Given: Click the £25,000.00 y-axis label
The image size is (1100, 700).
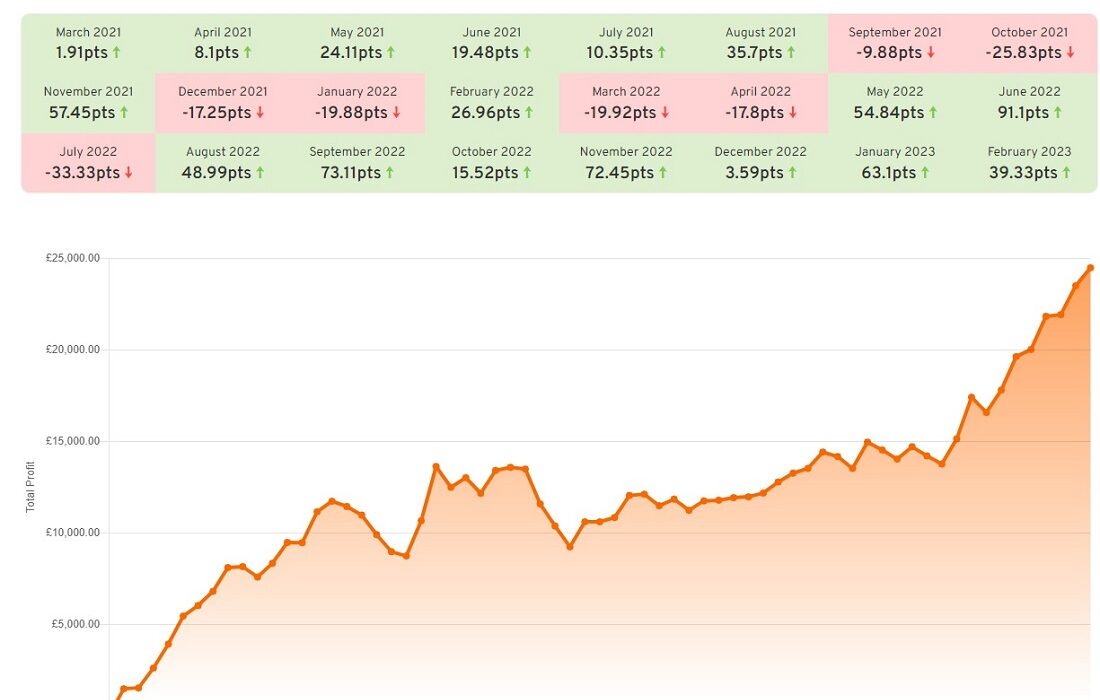Looking at the screenshot, I should (x=73, y=258).
